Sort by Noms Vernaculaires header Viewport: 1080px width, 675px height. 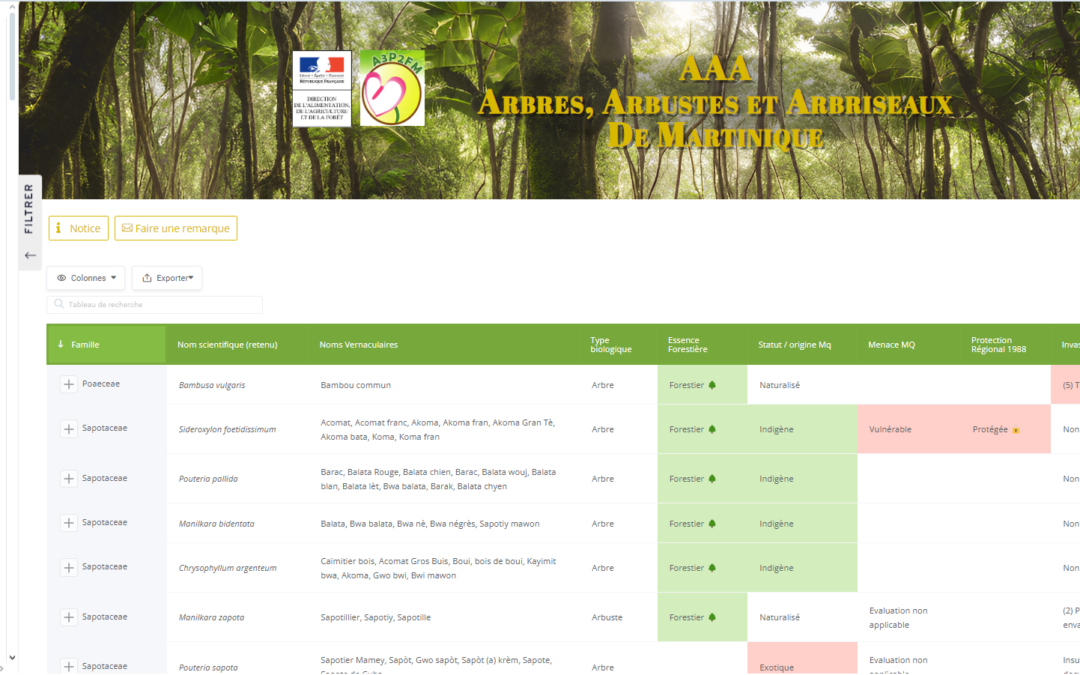point(358,344)
